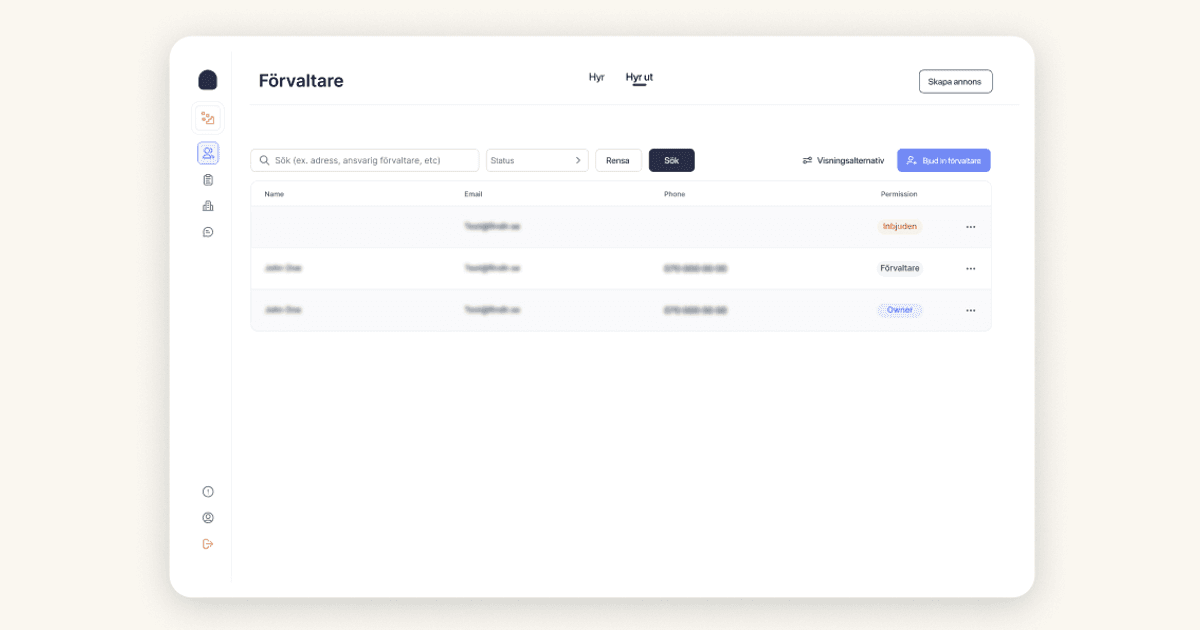Image resolution: width=1200 pixels, height=630 pixels.
Task: Click the info circle icon in sidebar
Action: [x=208, y=492]
